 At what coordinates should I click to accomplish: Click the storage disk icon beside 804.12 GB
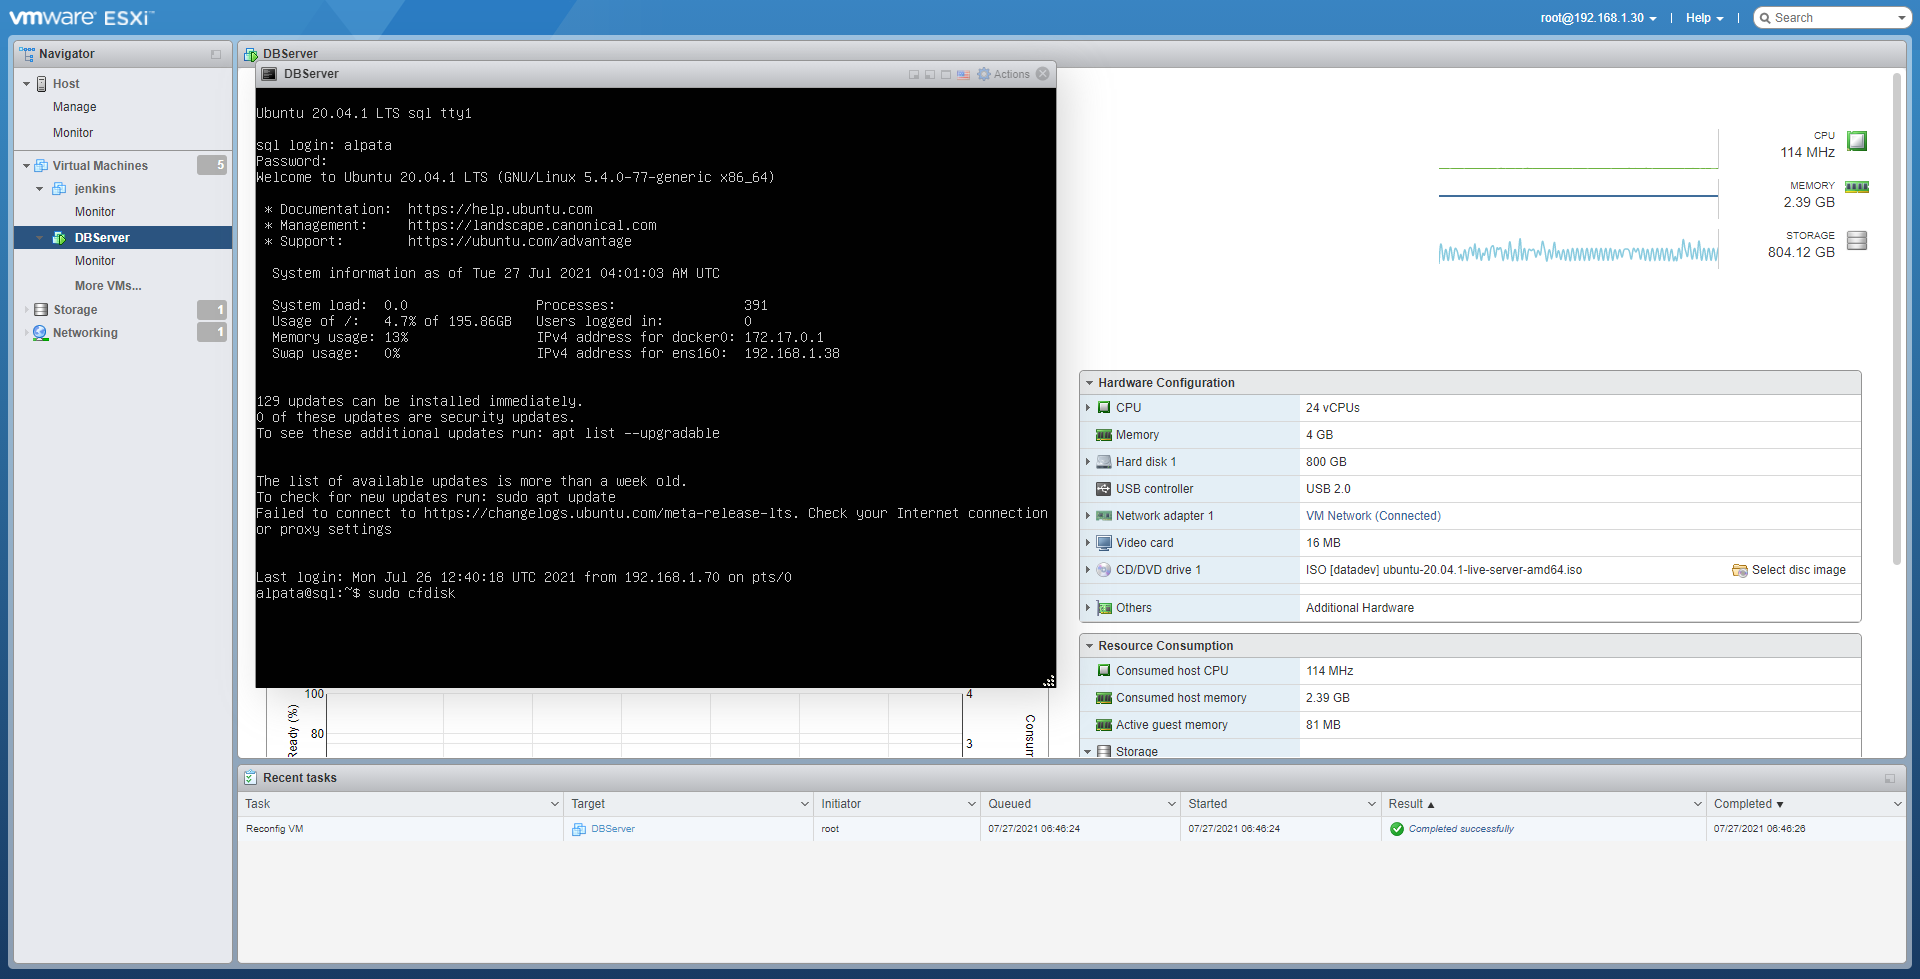(x=1856, y=241)
